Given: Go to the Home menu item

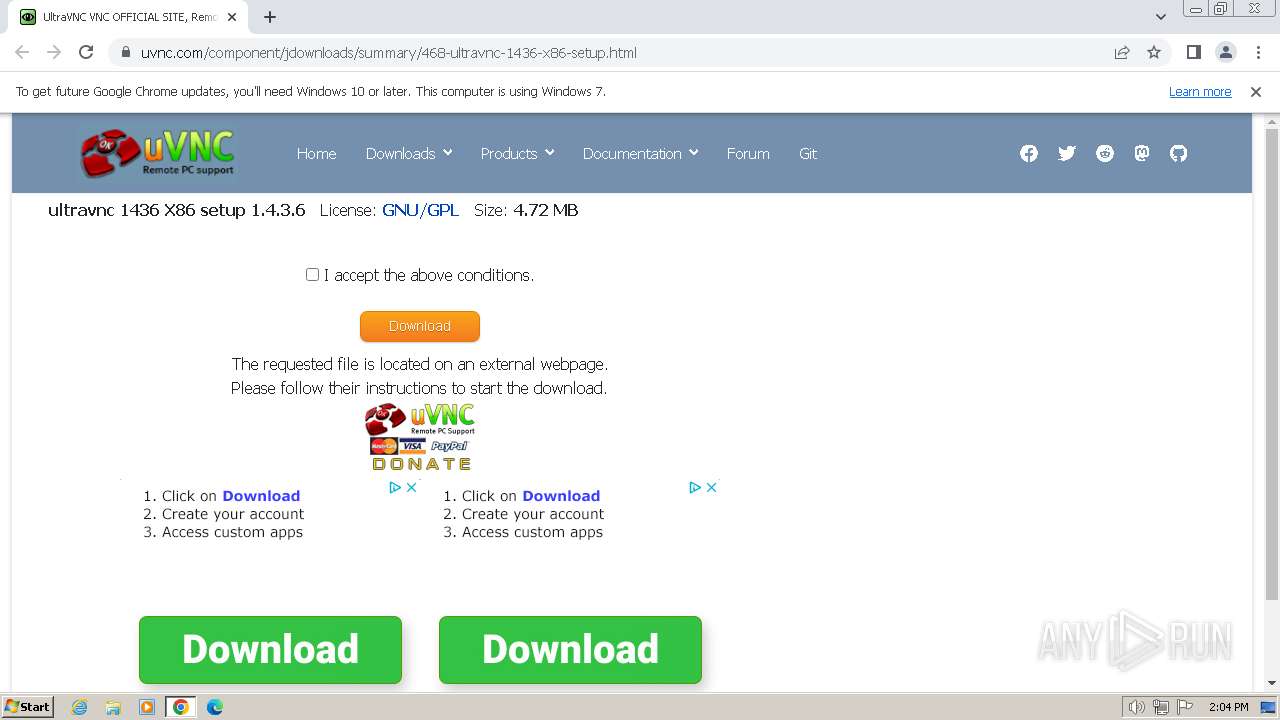Looking at the screenshot, I should [x=316, y=153].
